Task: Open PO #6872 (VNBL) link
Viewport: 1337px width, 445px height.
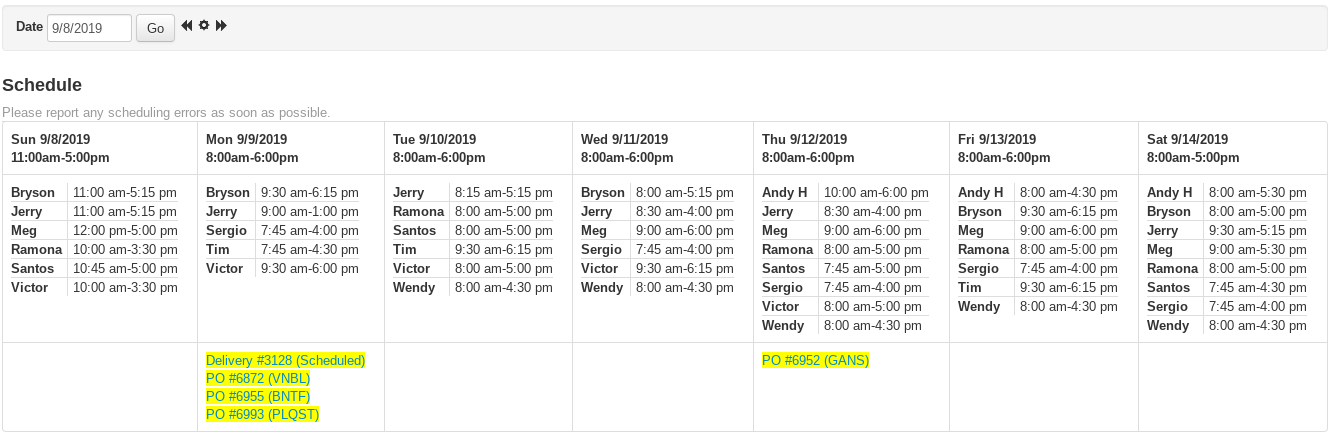Action: tap(258, 378)
